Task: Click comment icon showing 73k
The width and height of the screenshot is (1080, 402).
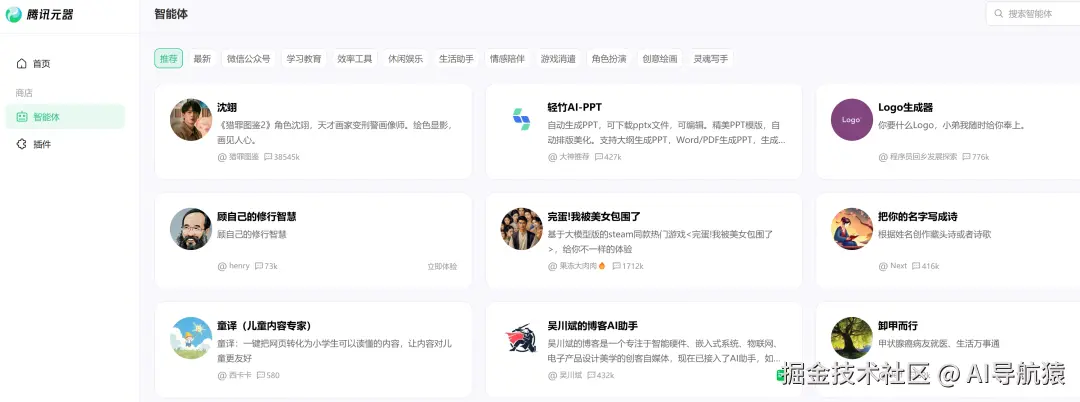Action: pyautogui.click(x=259, y=266)
